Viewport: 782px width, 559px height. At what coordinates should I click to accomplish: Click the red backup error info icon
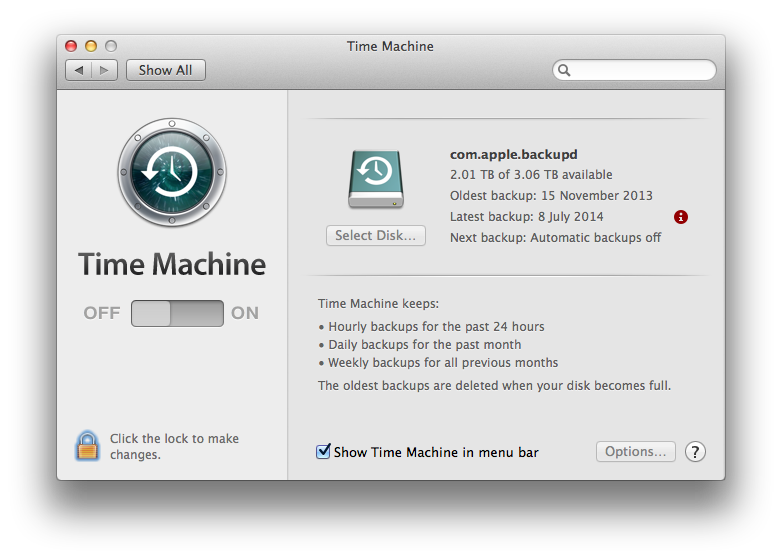coord(681,217)
